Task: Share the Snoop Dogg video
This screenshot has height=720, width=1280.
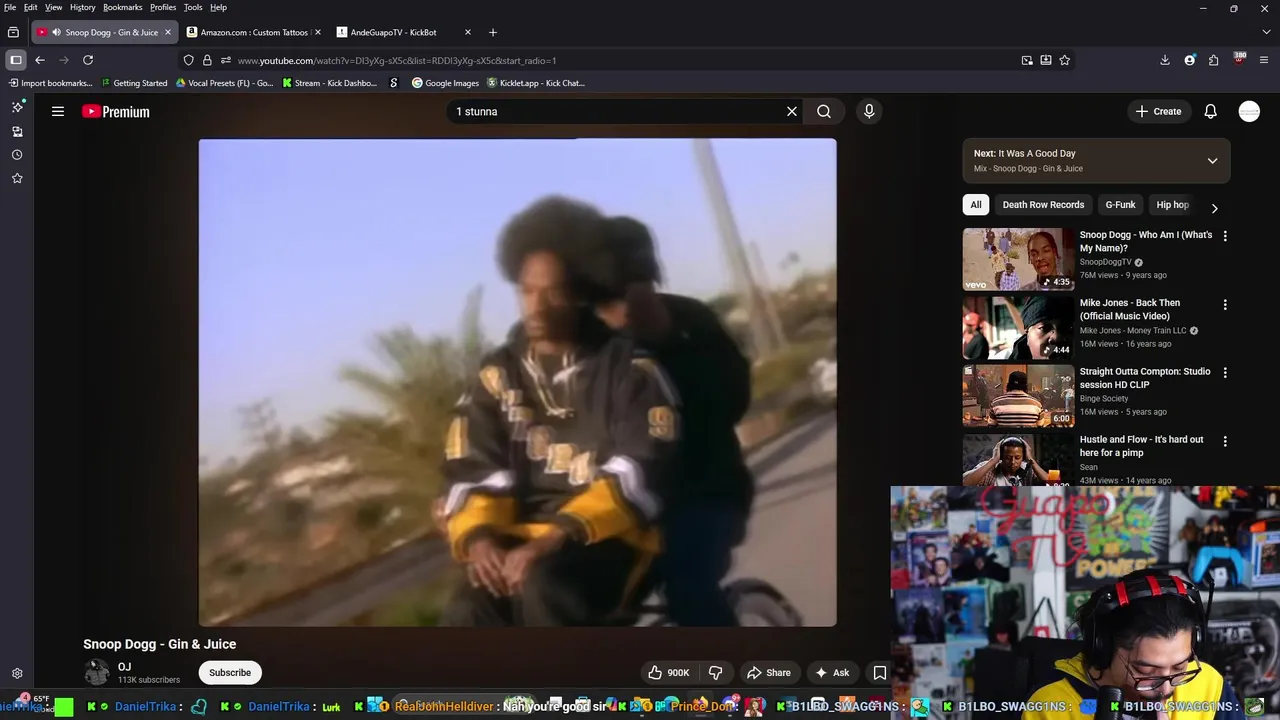Action: pyautogui.click(x=769, y=673)
